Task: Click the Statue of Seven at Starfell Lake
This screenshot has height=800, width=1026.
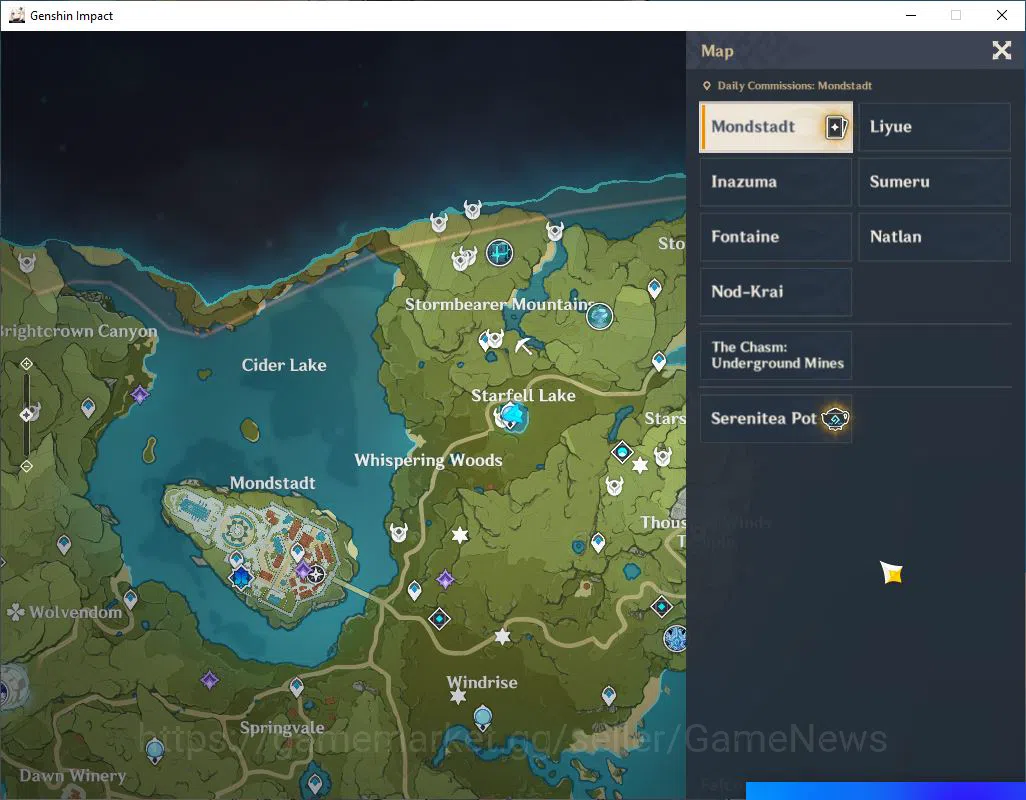Action: (x=513, y=415)
